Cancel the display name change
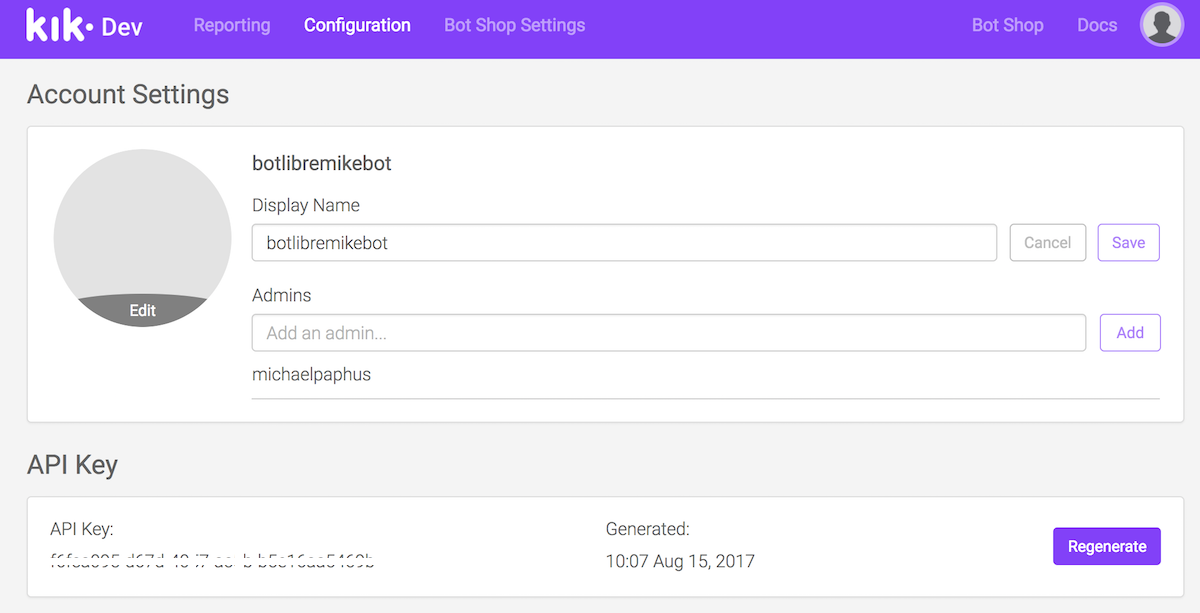This screenshot has width=1200, height=613. point(1047,243)
